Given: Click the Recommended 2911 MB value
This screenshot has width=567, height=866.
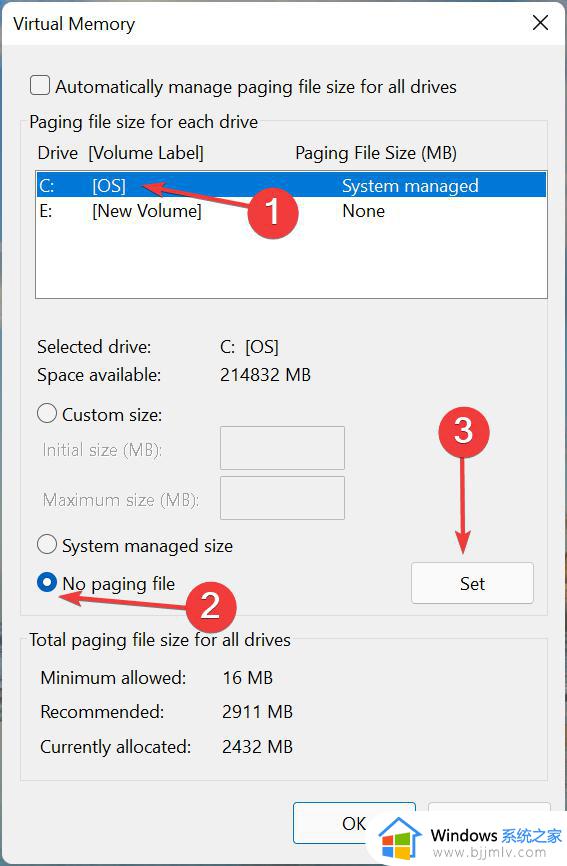Looking at the screenshot, I should pyautogui.click(x=257, y=711).
